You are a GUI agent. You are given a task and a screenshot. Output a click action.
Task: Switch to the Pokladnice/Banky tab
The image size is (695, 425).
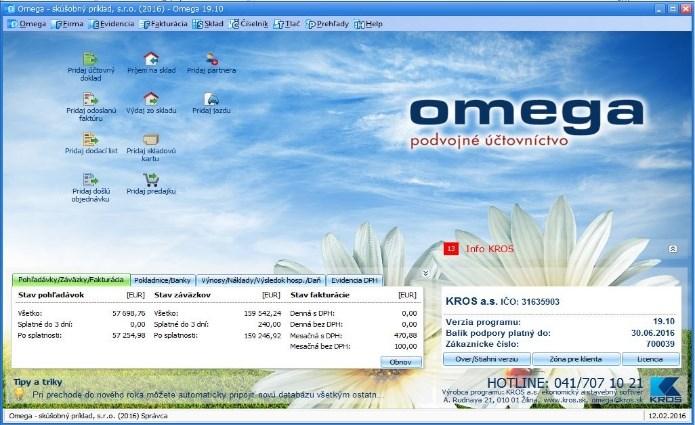click(x=163, y=281)
